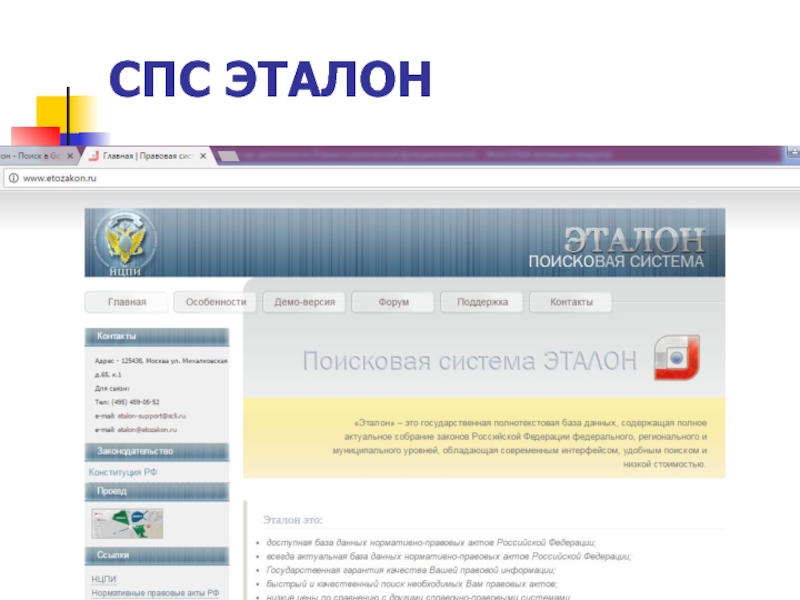Click the ЭТАЛОН Поисковая система banner title

click(616, 248)
